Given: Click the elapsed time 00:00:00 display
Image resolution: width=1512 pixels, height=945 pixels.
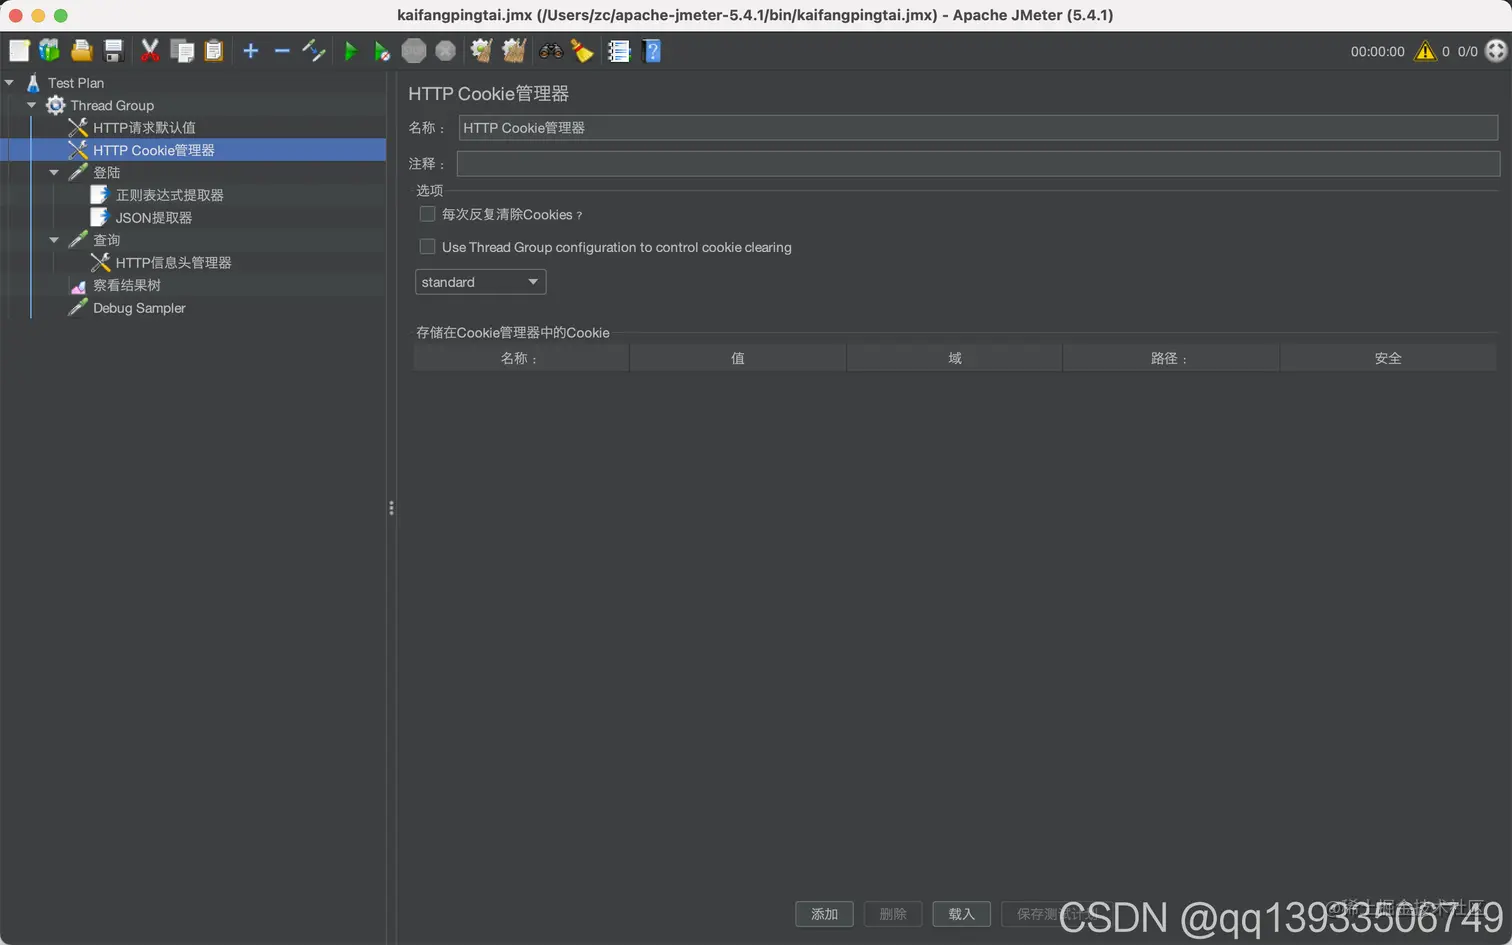Looking at the screenshot, I should tap(1377, 52).
